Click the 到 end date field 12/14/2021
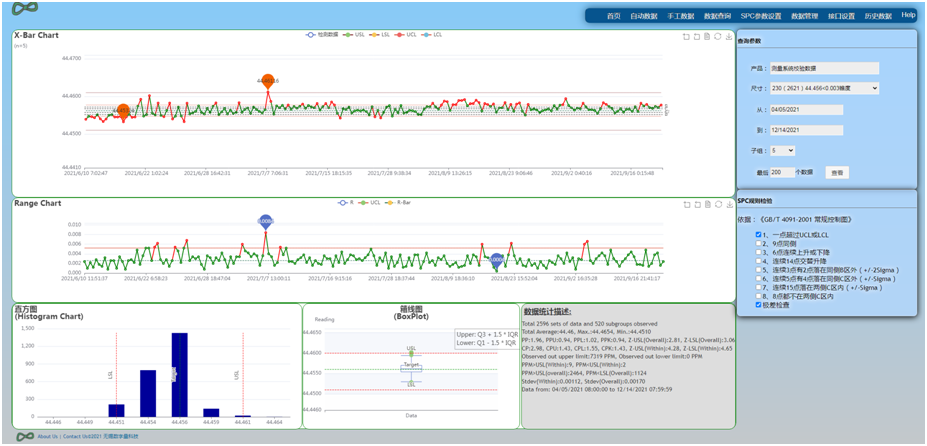The width and height of the screenshot is (927, 446). click(x=806, y=130)
